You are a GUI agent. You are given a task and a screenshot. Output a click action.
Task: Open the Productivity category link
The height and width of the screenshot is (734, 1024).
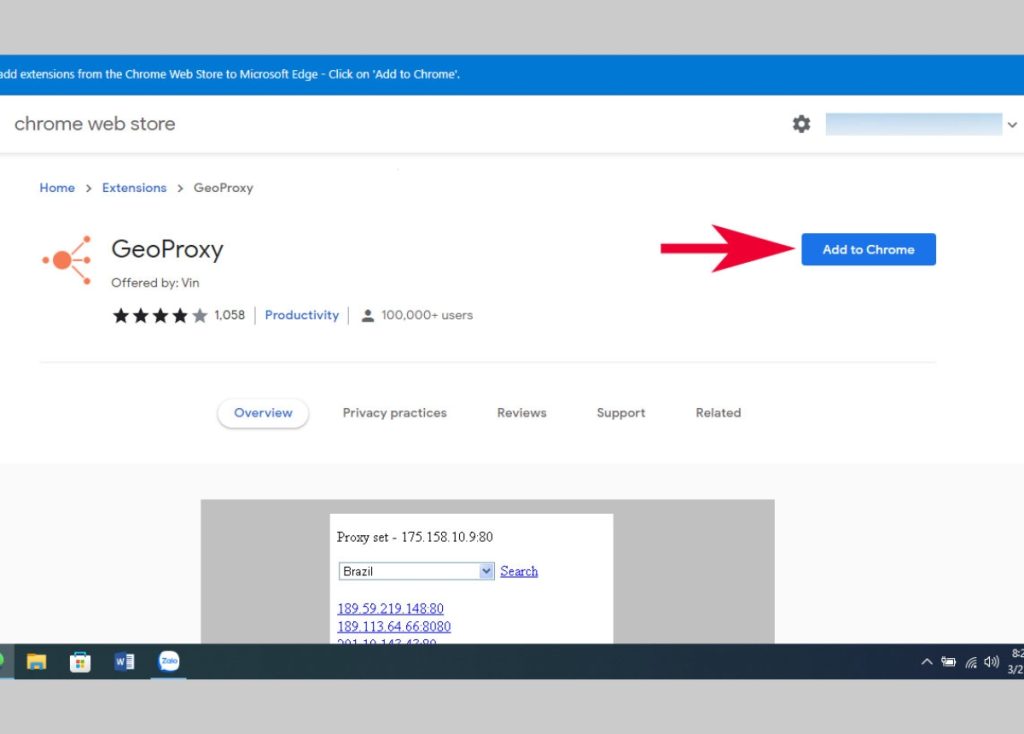tap(302, 315)
